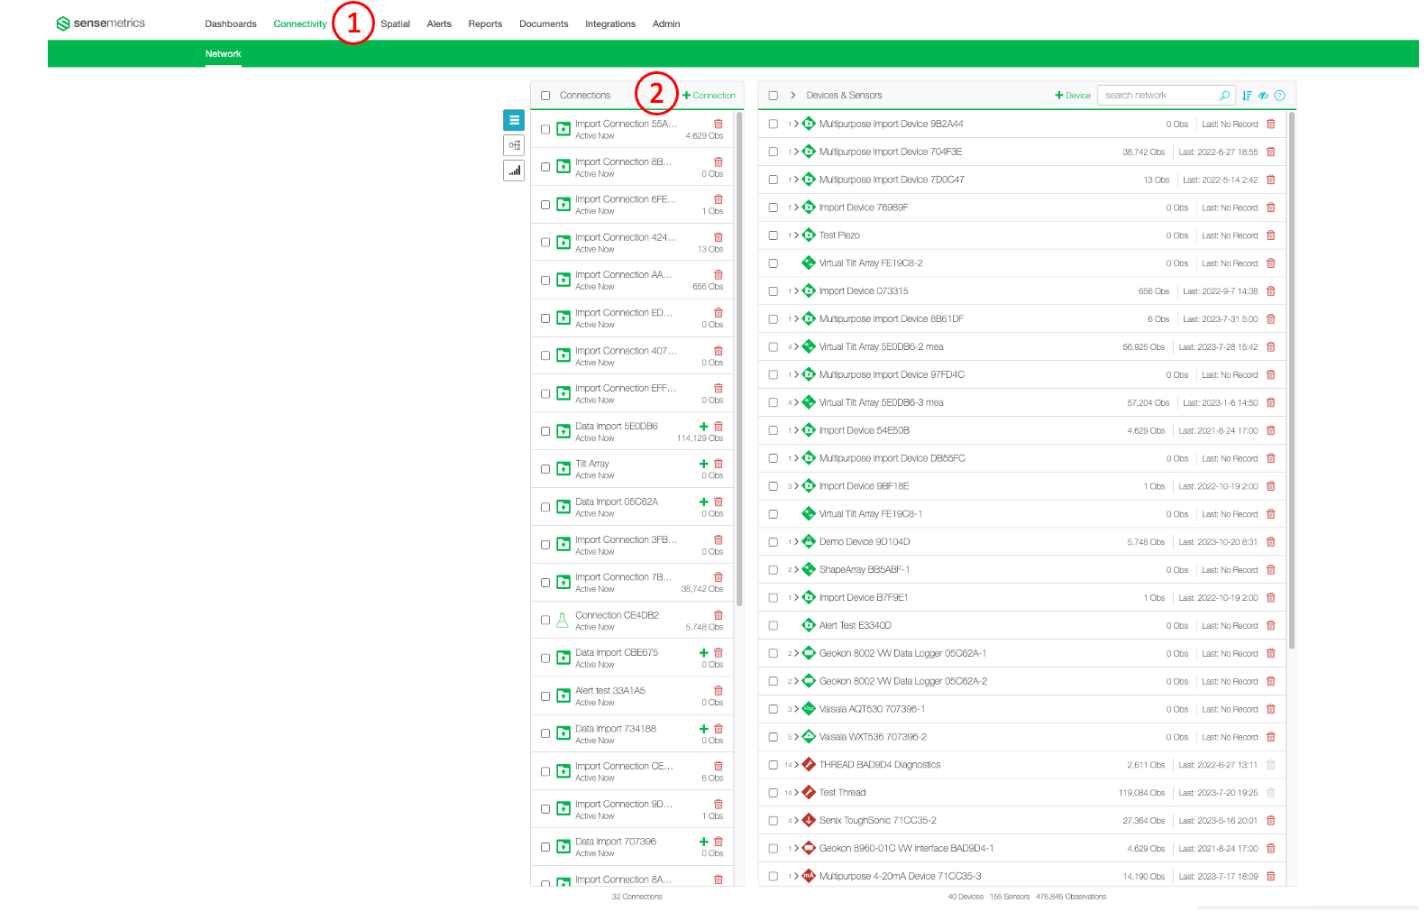Click the + Connection link
Screen dimensions: 1428x921
click(709, 95)
